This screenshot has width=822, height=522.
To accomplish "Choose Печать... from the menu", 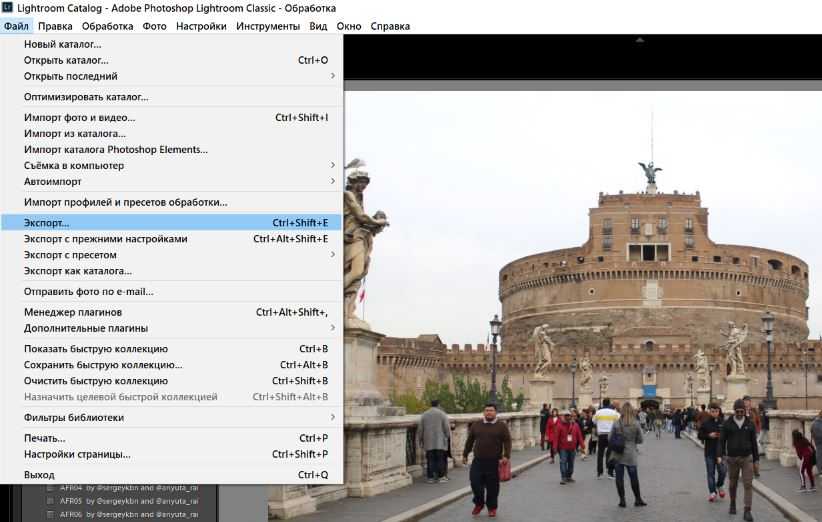I will click(45, 438).
